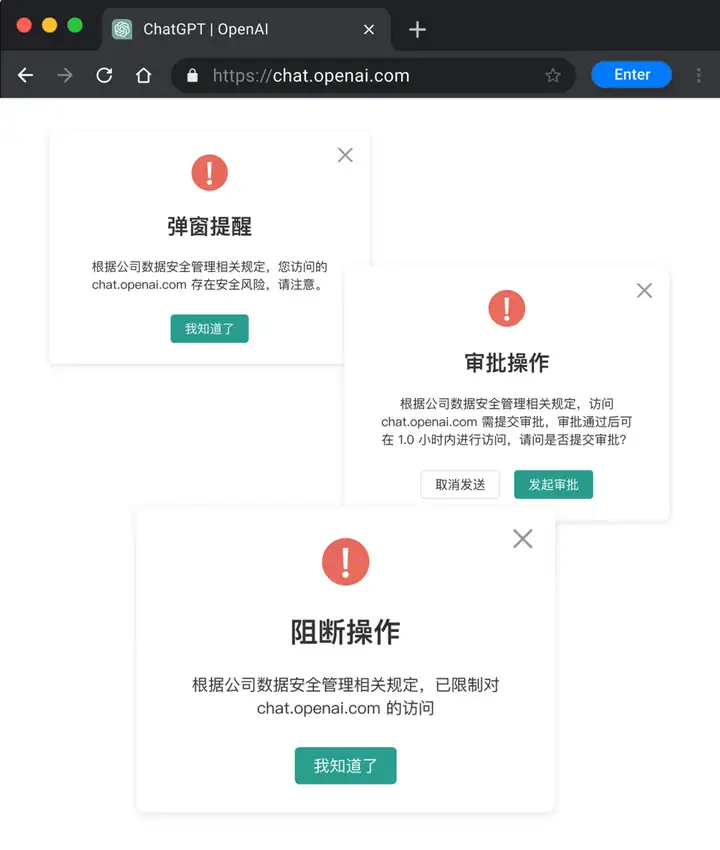Open a new tab with plus icon
This screenshot has height=850, width=720.
coord(417,29)
